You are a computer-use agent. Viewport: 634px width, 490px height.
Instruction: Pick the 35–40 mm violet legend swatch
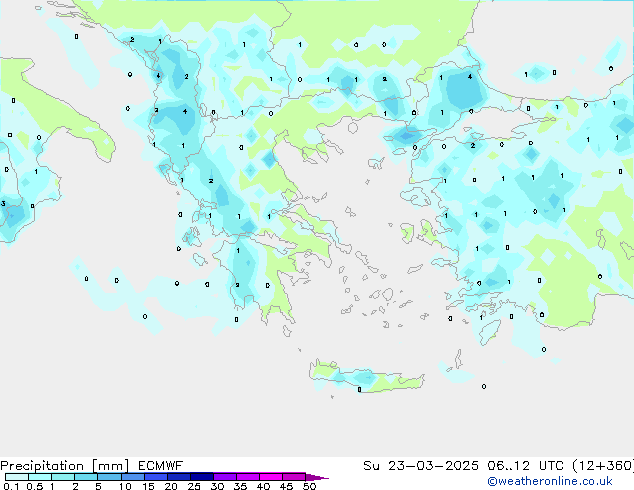tap(248, 477)
